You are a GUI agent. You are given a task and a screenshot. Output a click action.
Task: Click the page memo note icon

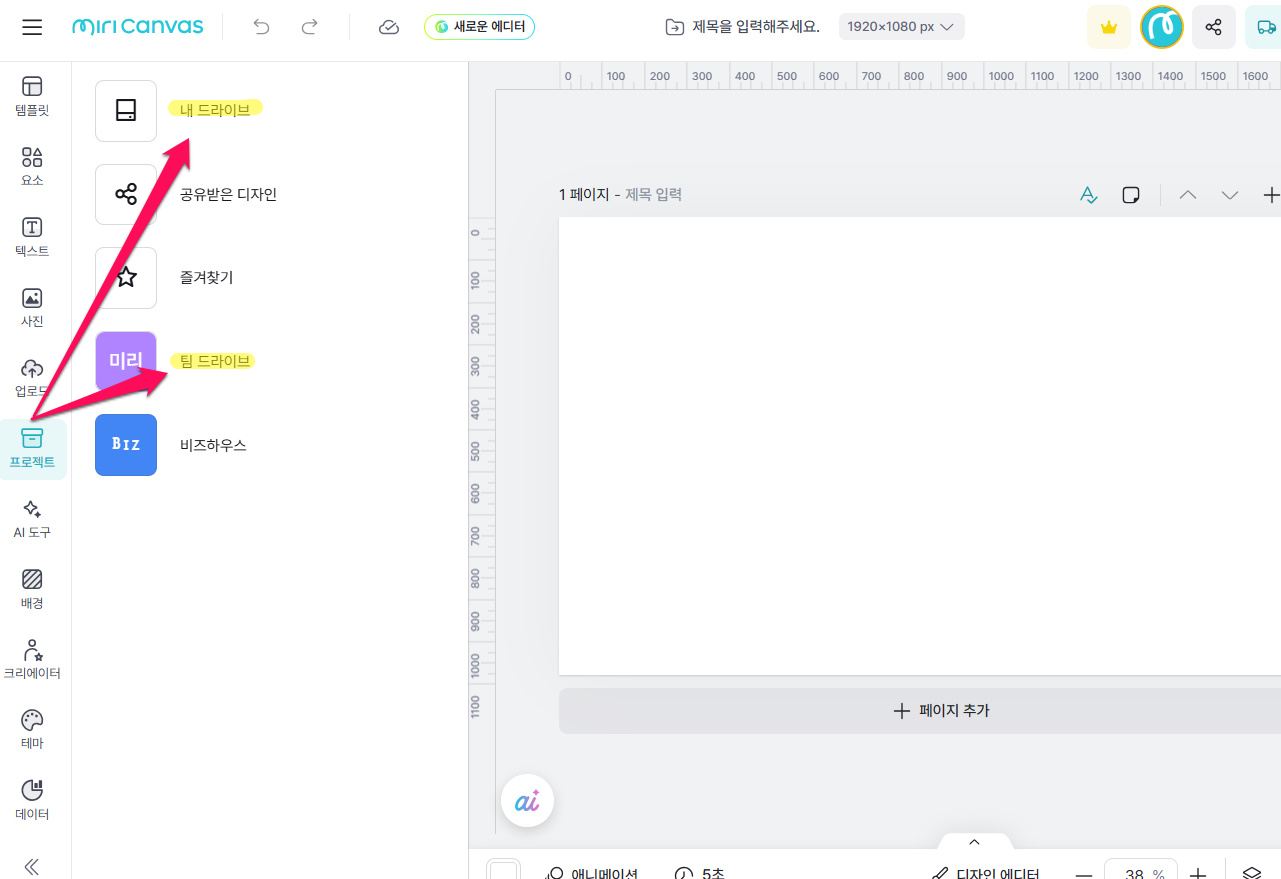pos(1131,195)
